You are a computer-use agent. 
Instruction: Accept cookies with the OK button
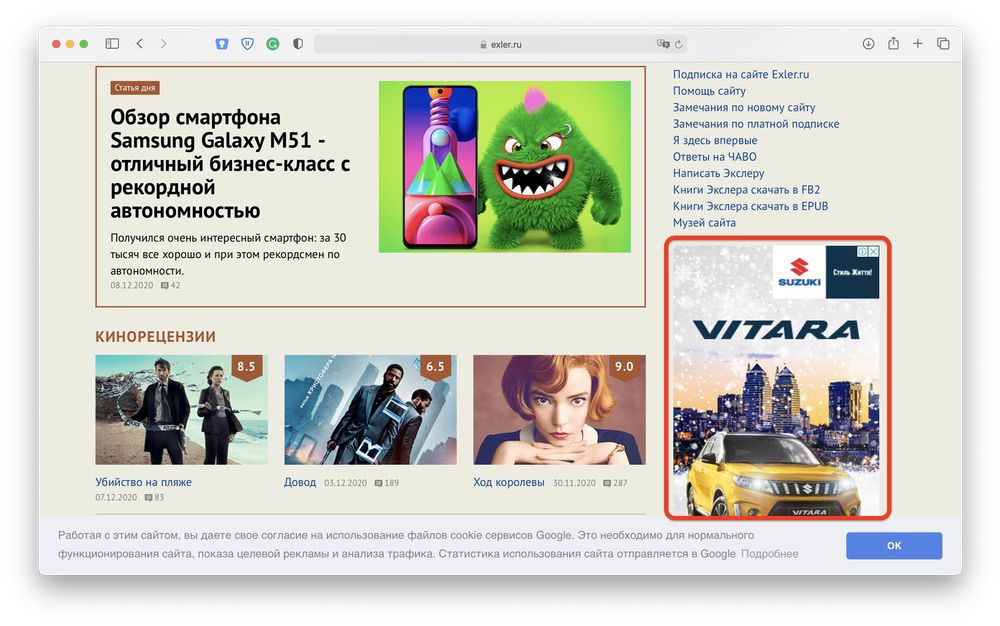(x=893, y=546)
